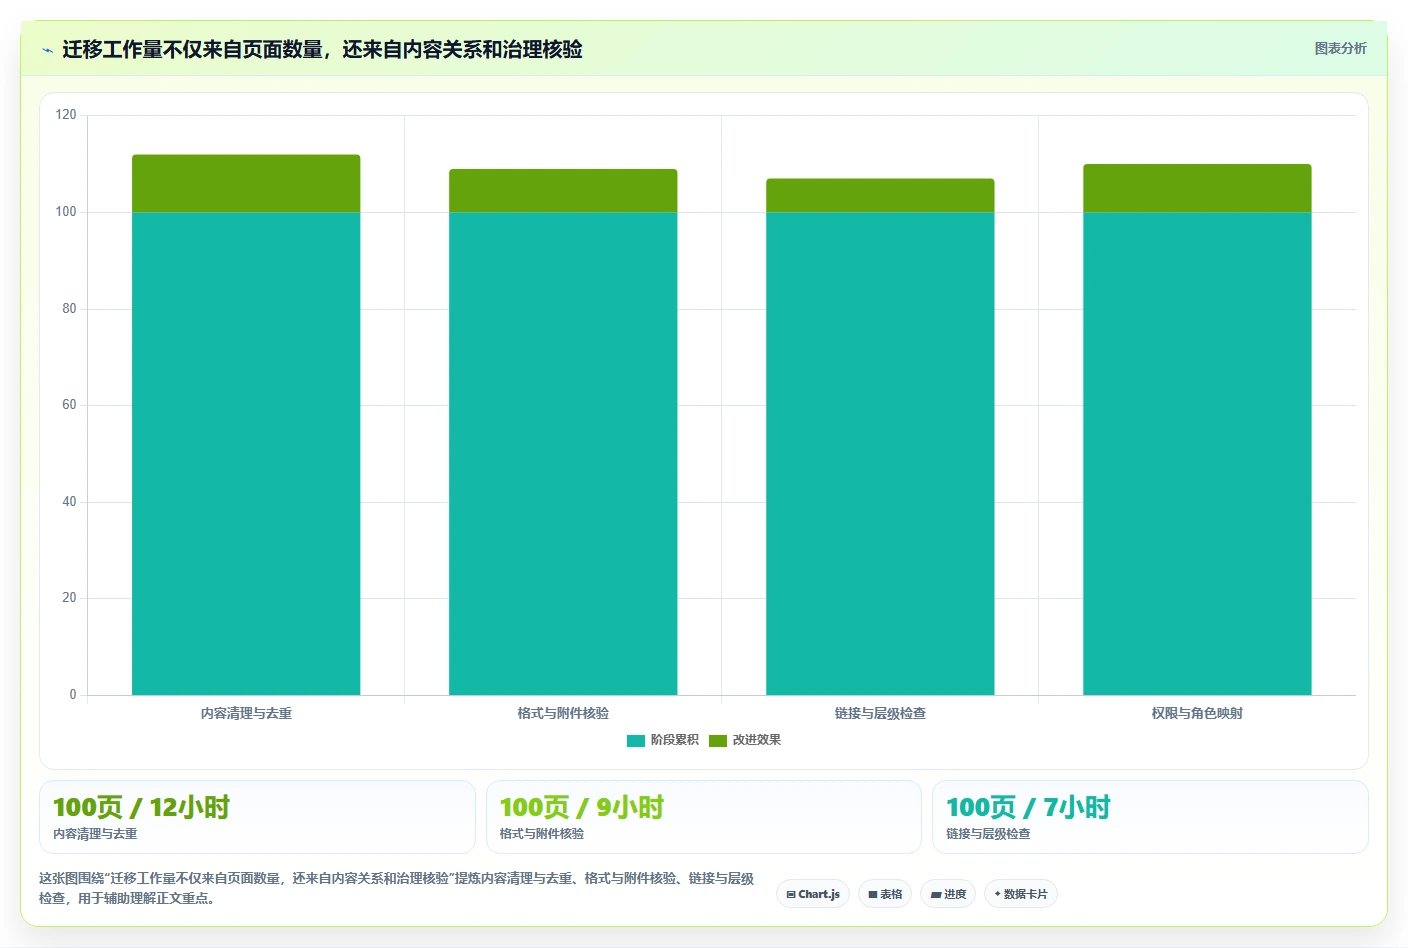Click the y-axis value 120
Viewport: 1408px width, 948px height.
click(x=66, y=115)
